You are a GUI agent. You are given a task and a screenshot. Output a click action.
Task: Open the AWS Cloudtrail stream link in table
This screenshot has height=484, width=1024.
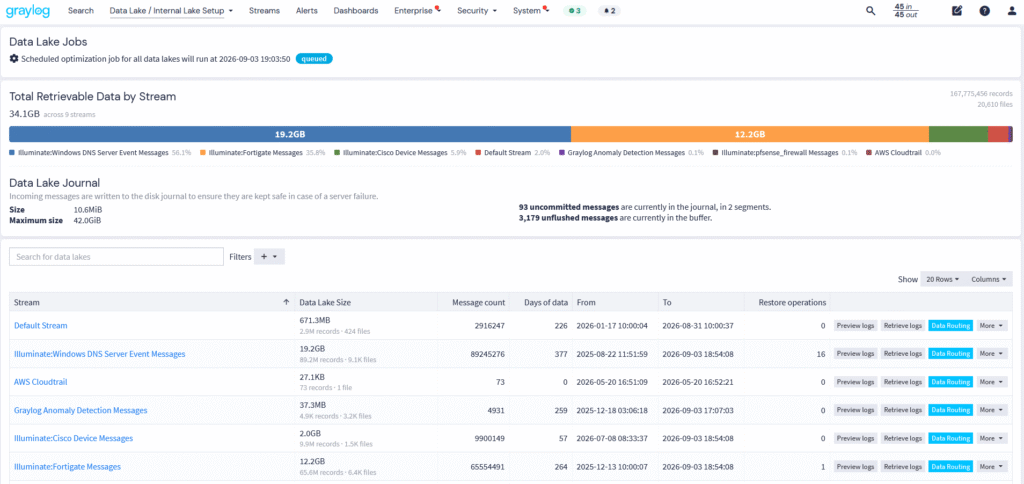coord(40,382)
